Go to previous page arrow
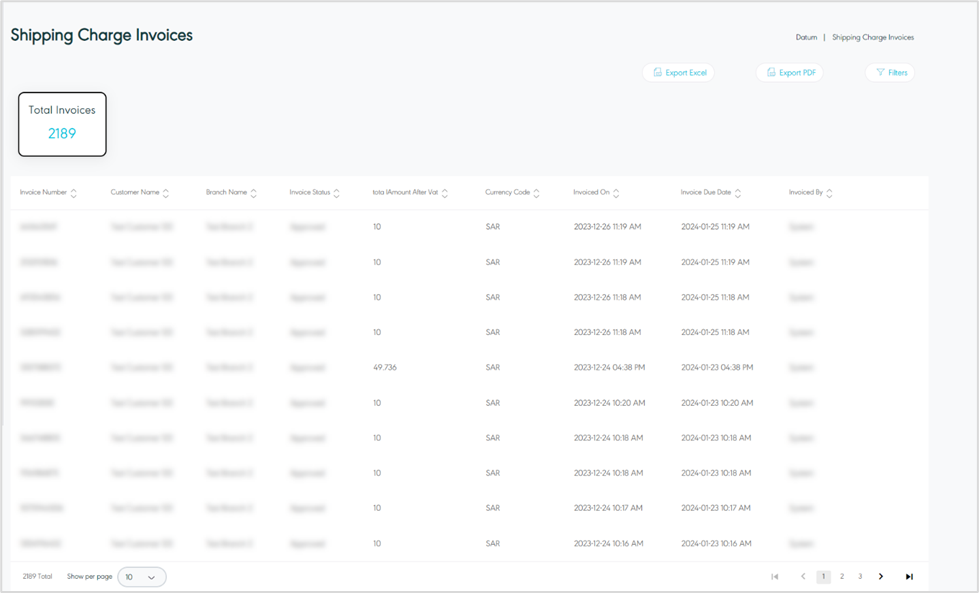979x593 pixels. point(802,577)
